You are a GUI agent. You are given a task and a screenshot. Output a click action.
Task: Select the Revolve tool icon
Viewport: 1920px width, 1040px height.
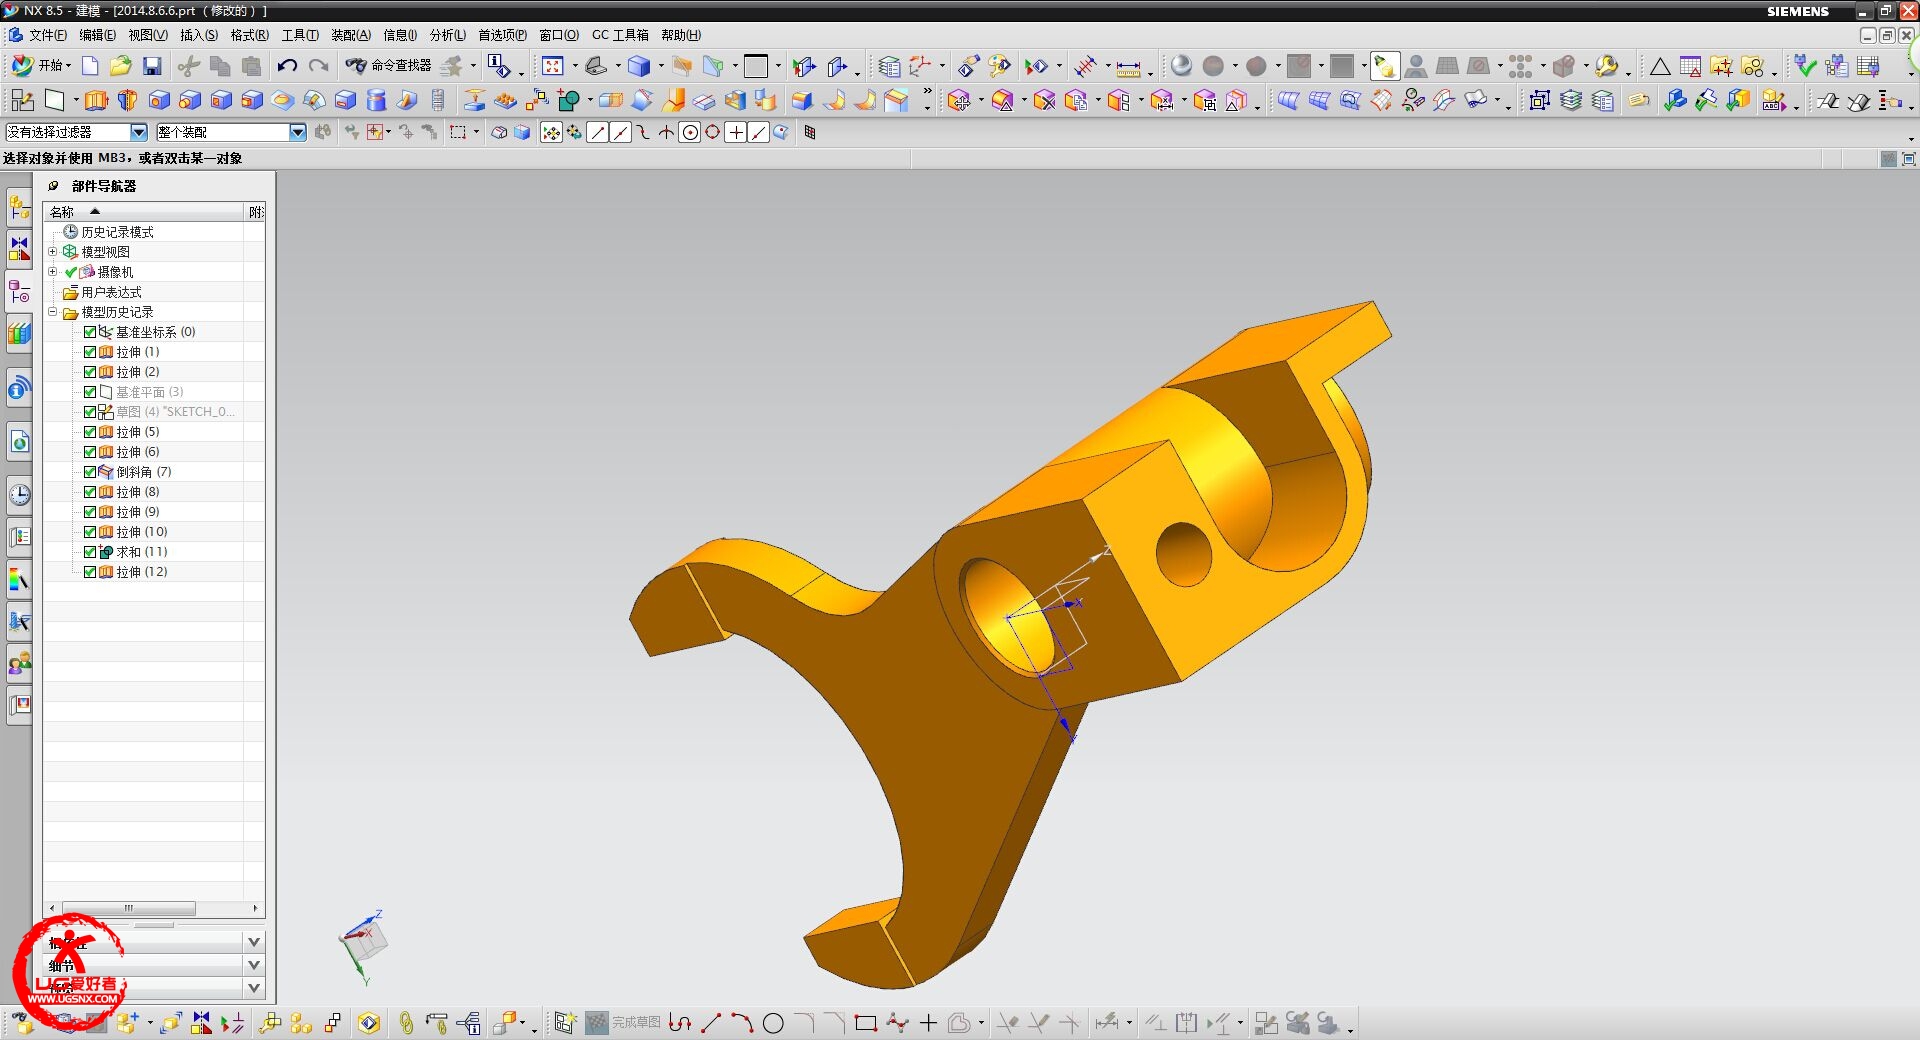click(x=127, y=100)
